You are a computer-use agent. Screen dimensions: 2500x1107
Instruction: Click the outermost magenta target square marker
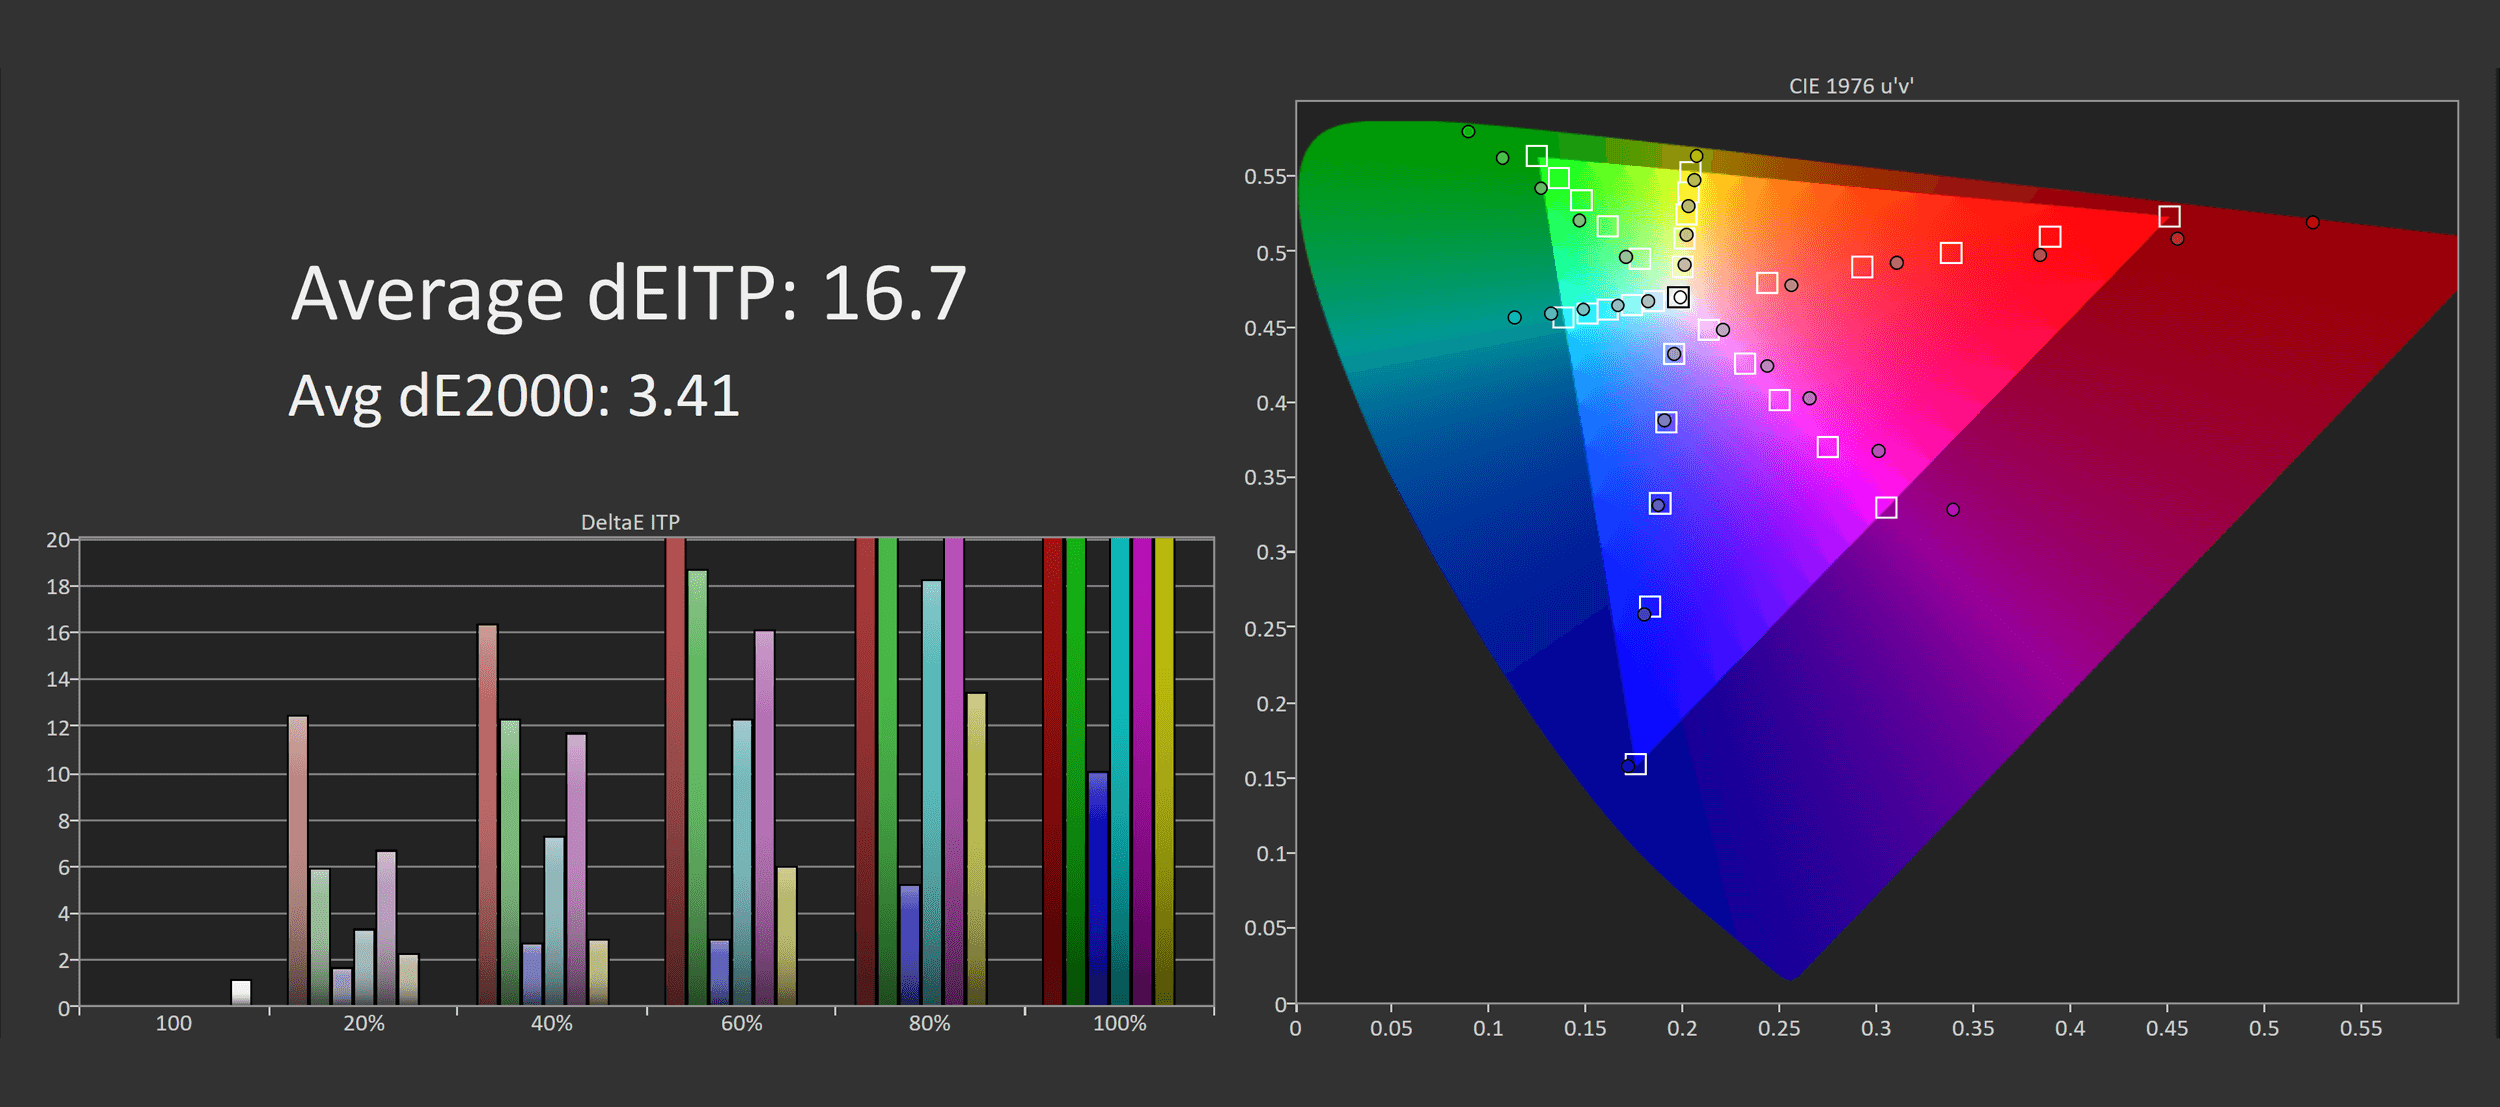[x=1886, y=508]
